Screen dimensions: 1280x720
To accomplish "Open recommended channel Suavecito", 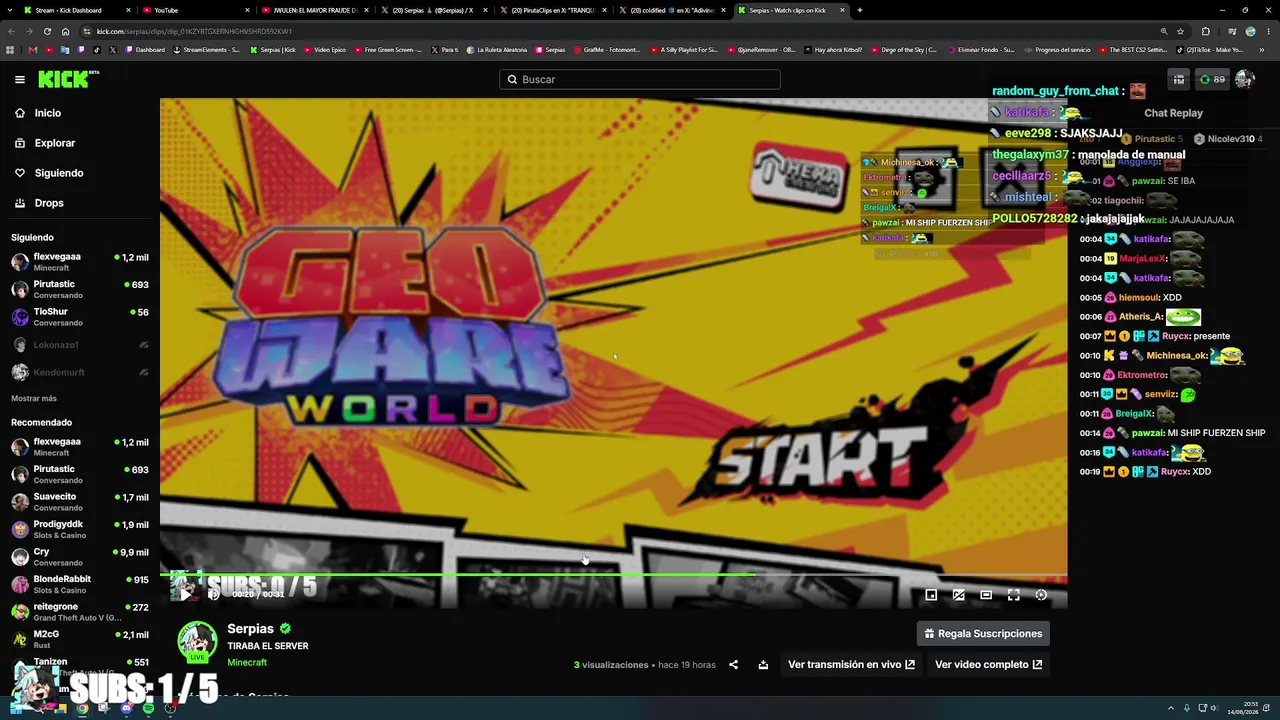I will [x=80, y=502].
